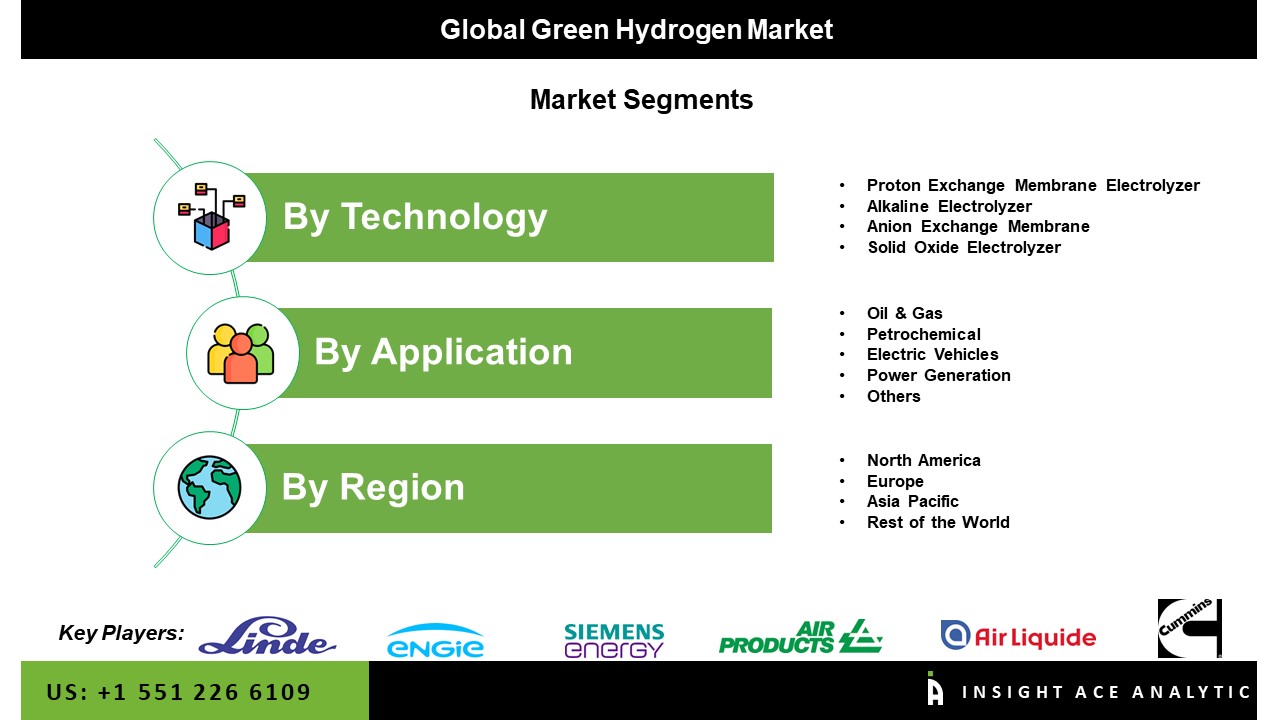Click the technology cube diagram icon
Screen dimensions: 1280x720
(210, 217)
